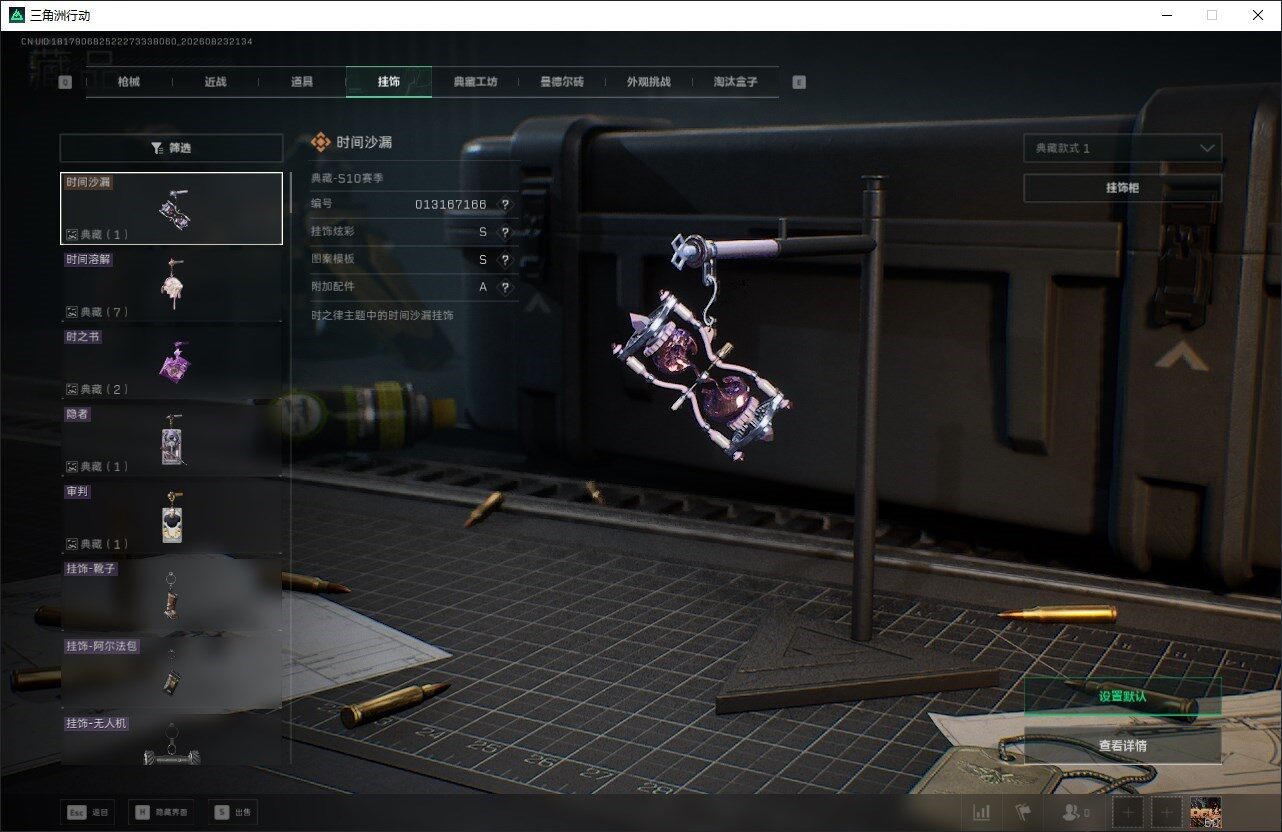Image resolution: width=1282 pixels, height=832 pixels.
Task: Click the Esc 返回 back control
Action: coord(87,812)
